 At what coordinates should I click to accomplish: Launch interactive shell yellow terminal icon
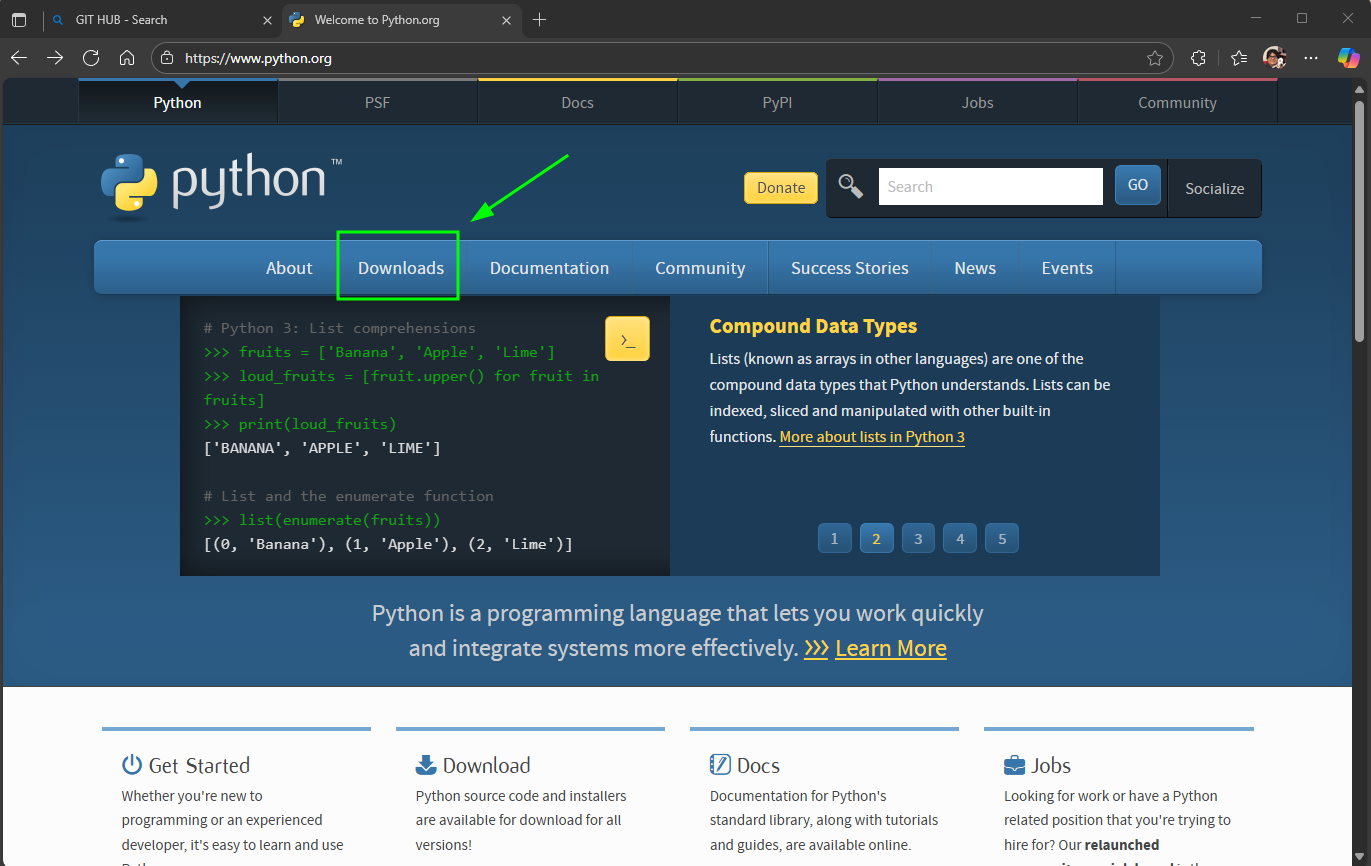click(x=627, y=339)
